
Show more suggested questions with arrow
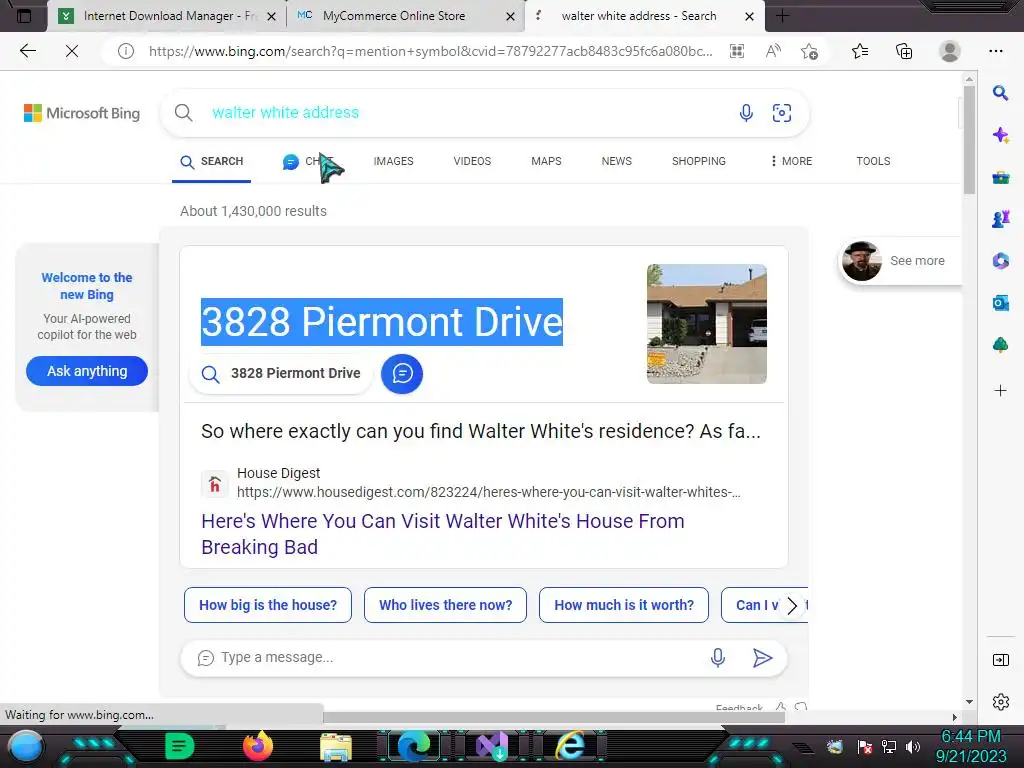point(792,605)
